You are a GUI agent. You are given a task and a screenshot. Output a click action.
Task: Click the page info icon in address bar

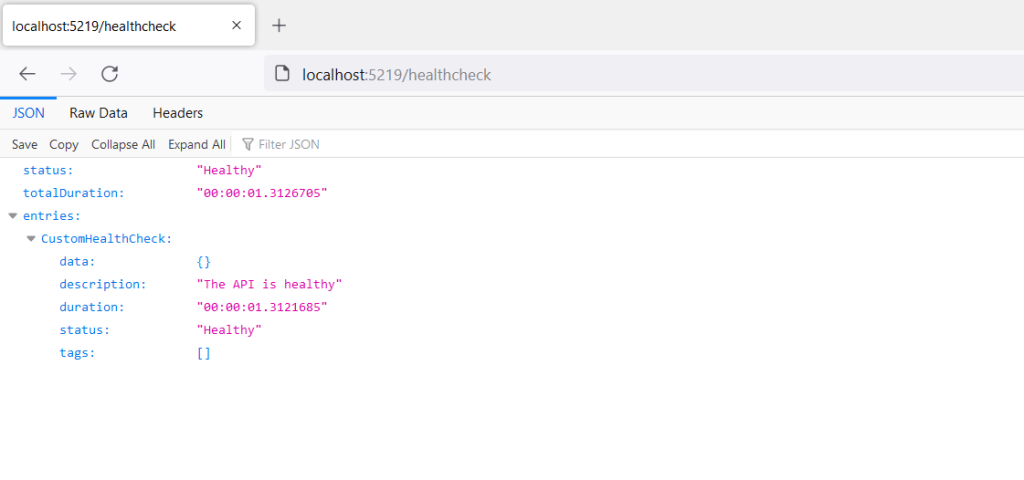coord(281,74)
